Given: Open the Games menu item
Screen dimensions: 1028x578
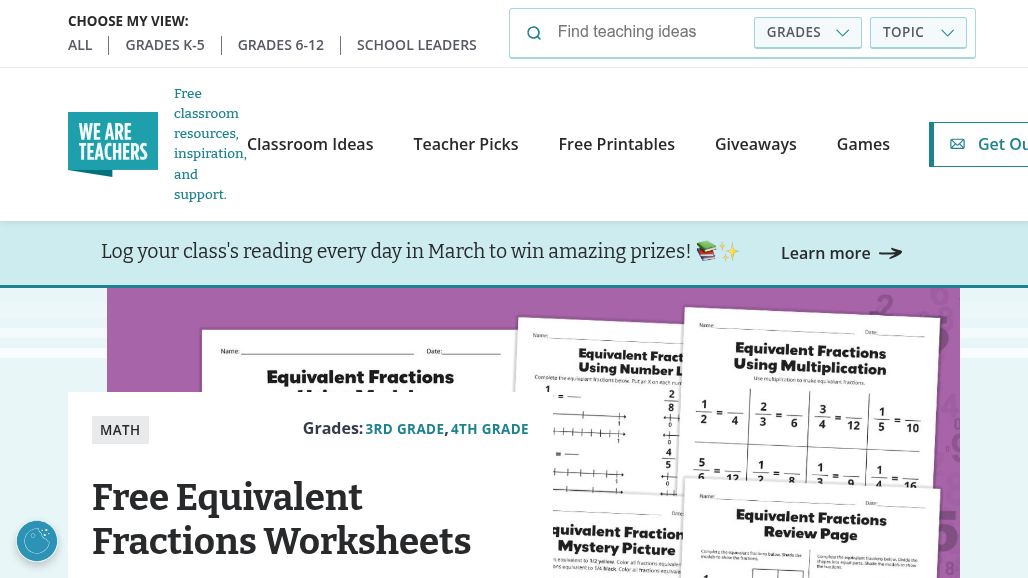Looking at the screenshot, I should pos(863,144).
